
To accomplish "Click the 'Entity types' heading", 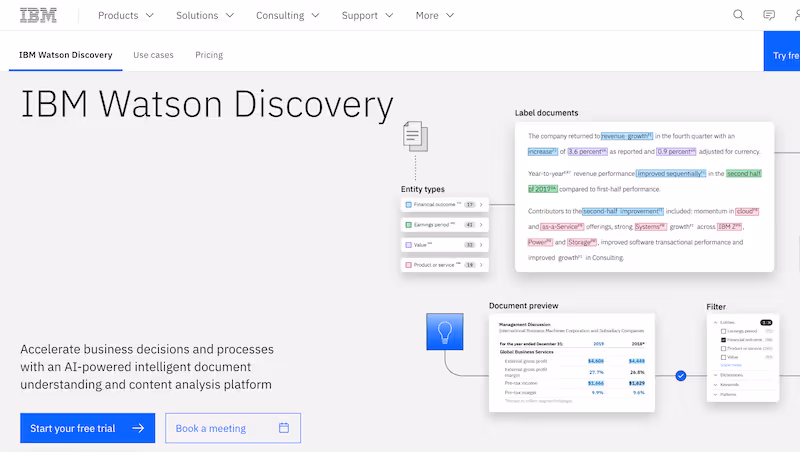I will [422, 189].
